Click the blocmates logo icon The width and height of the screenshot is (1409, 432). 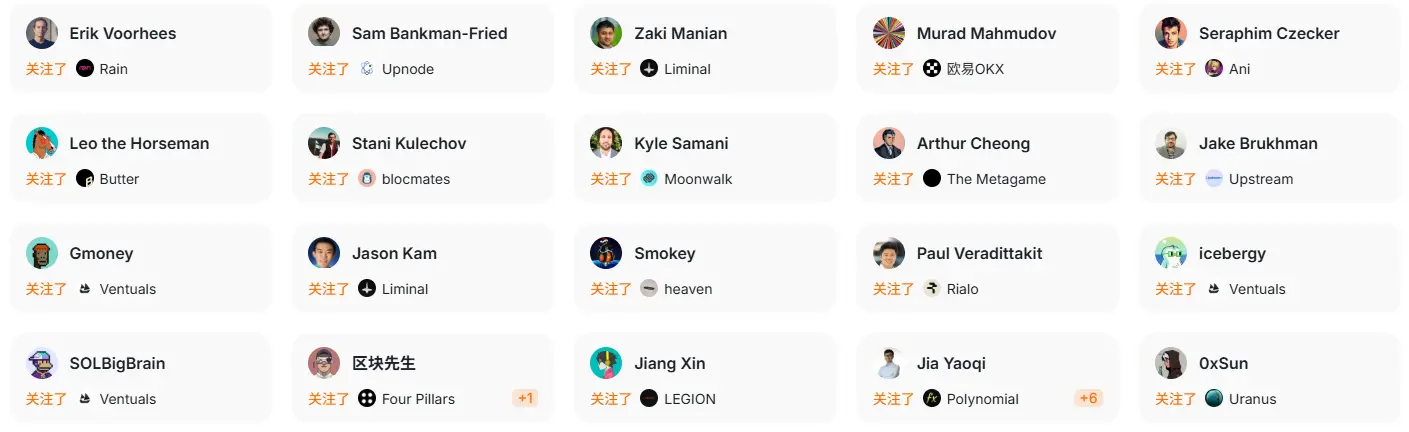[367, 179]
